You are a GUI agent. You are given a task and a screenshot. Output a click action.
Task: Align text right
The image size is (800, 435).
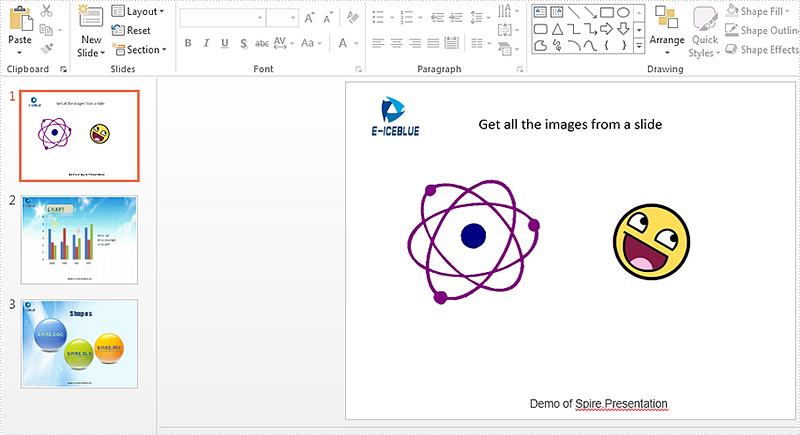tap(415, 43)
